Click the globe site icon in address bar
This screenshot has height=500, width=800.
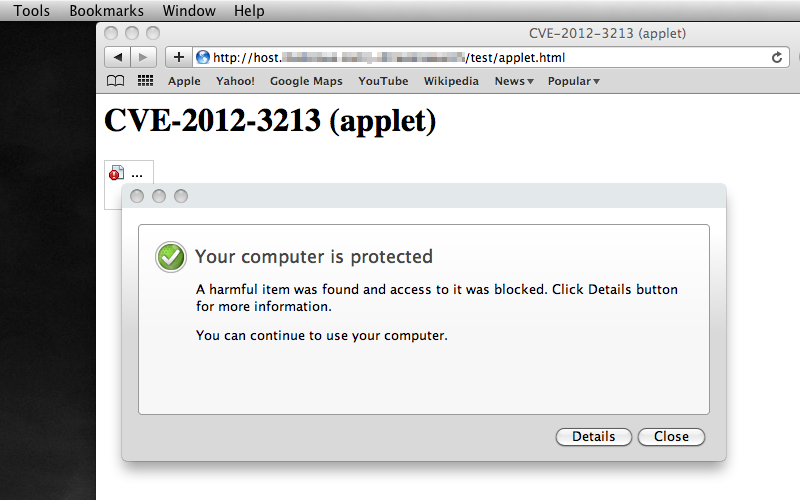(x=203, y=57)
